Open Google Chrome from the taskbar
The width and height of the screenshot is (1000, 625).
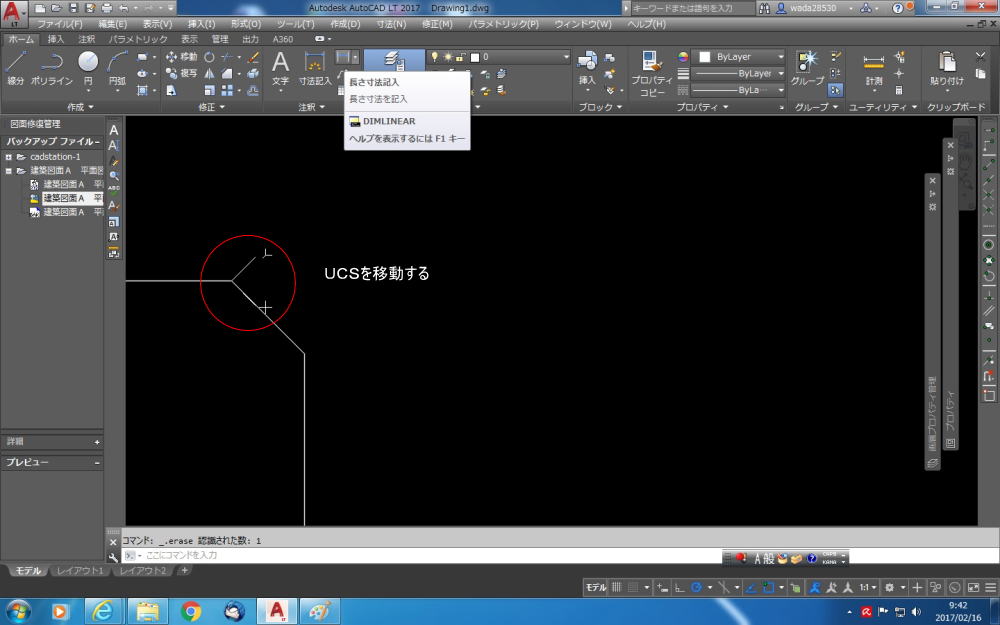coord(190,612)
